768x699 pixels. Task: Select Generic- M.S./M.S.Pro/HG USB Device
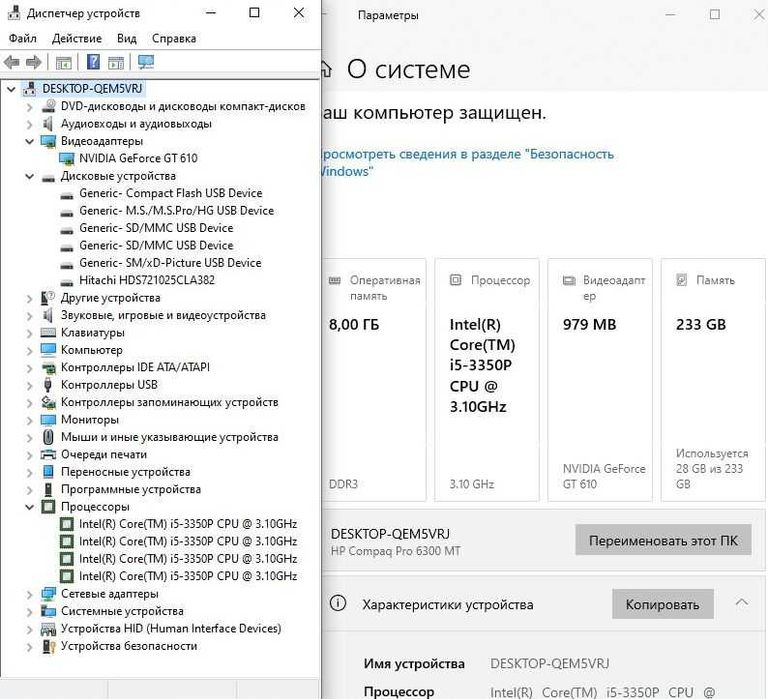coord(176,211)
